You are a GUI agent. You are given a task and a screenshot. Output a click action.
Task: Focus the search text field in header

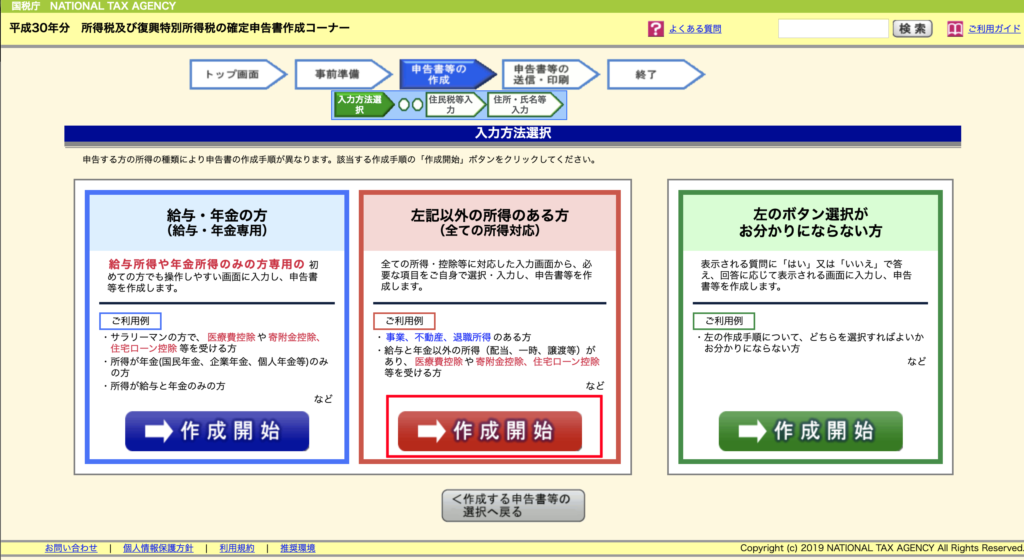tap(832, 29)
